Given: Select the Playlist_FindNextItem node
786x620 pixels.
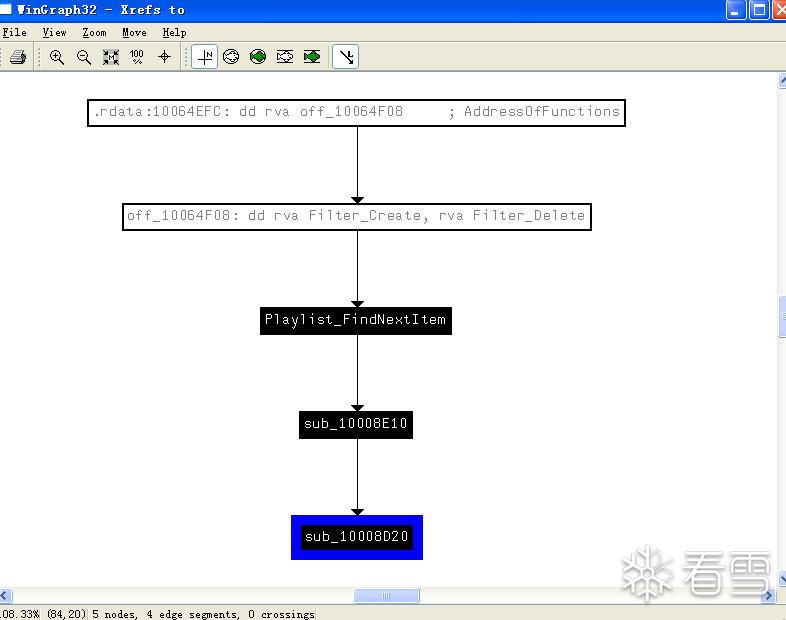Looking at the screenshot, I should 356,321.
